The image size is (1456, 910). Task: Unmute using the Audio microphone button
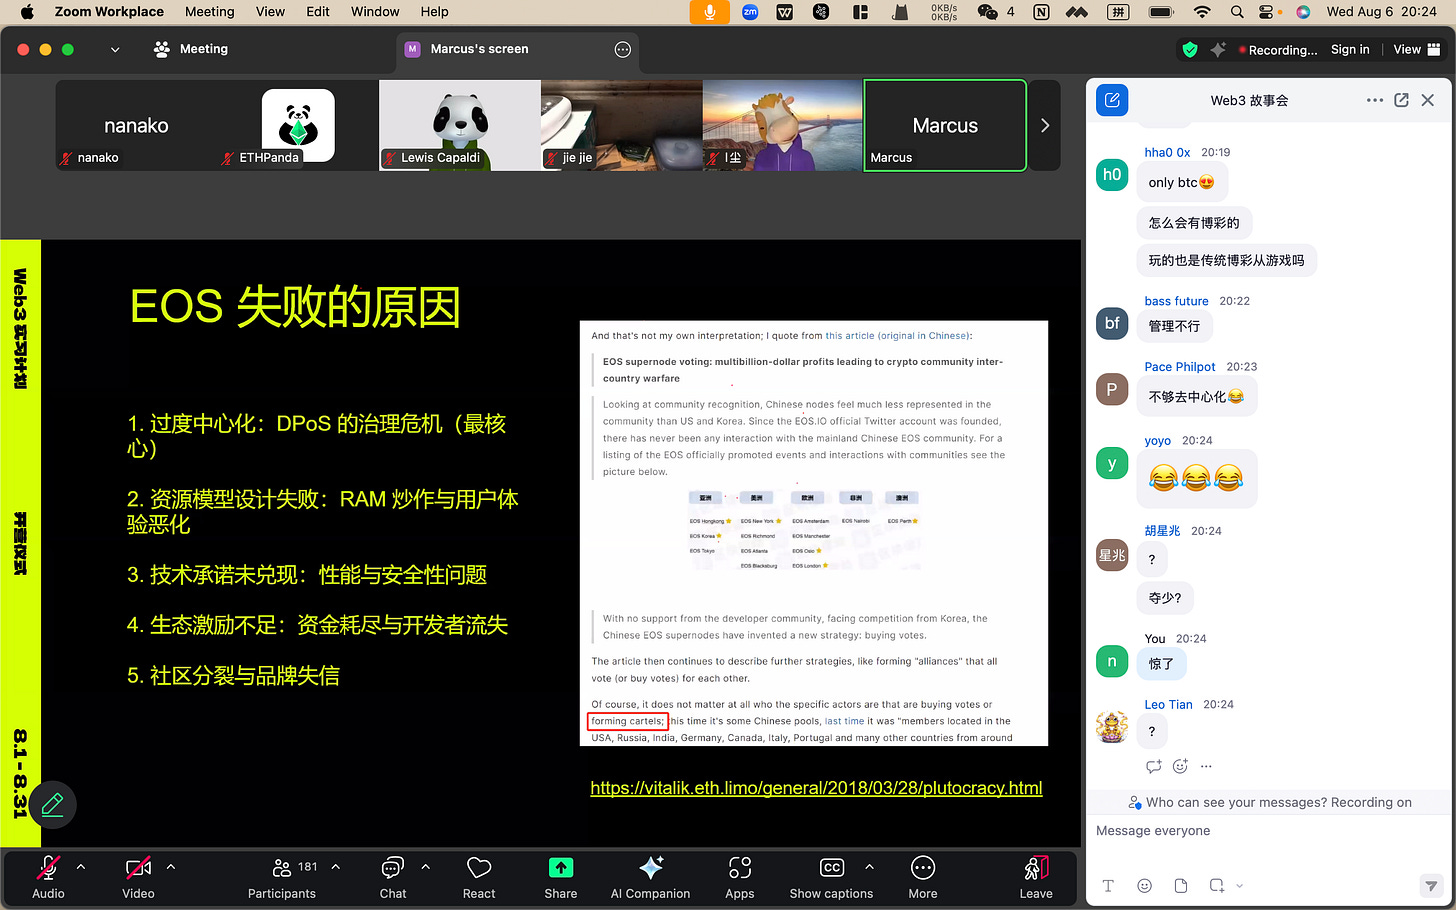[x=48, y=877]
